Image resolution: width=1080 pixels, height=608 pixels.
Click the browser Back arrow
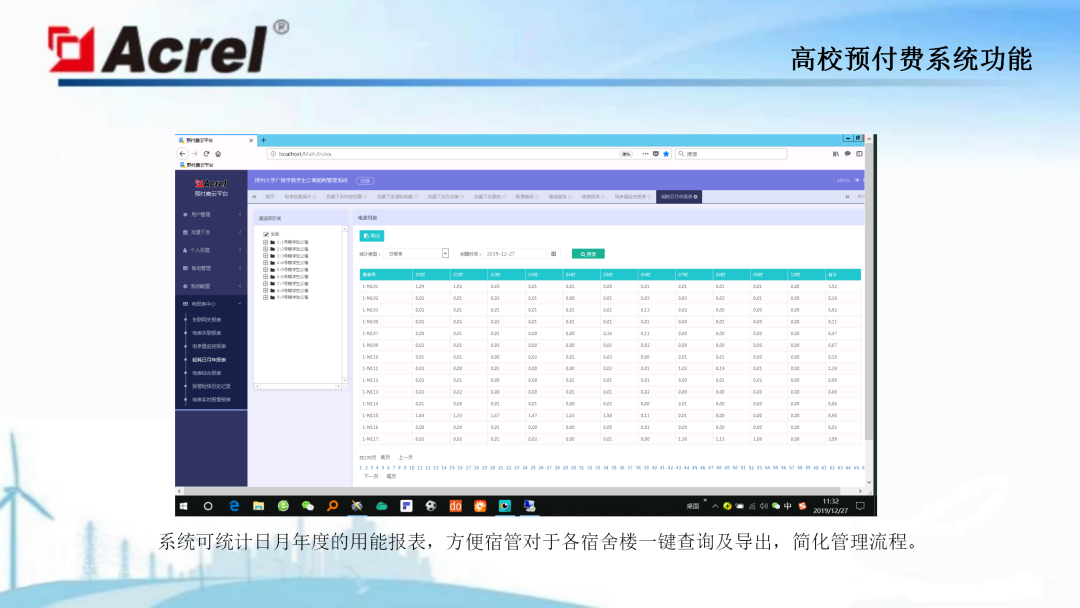click(x=182, y=154)
